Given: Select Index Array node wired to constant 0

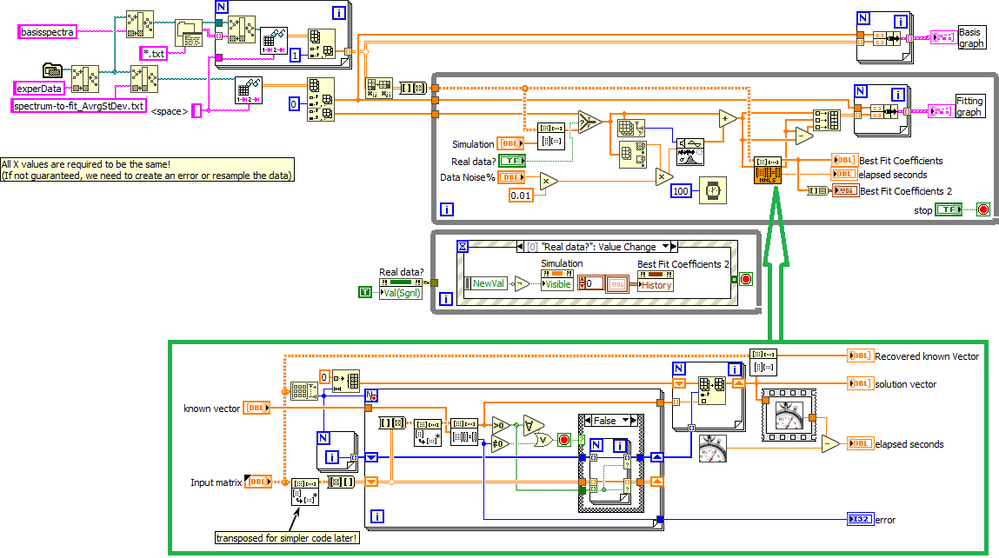Looking at the screenshot, I should (x=320, y=99).
